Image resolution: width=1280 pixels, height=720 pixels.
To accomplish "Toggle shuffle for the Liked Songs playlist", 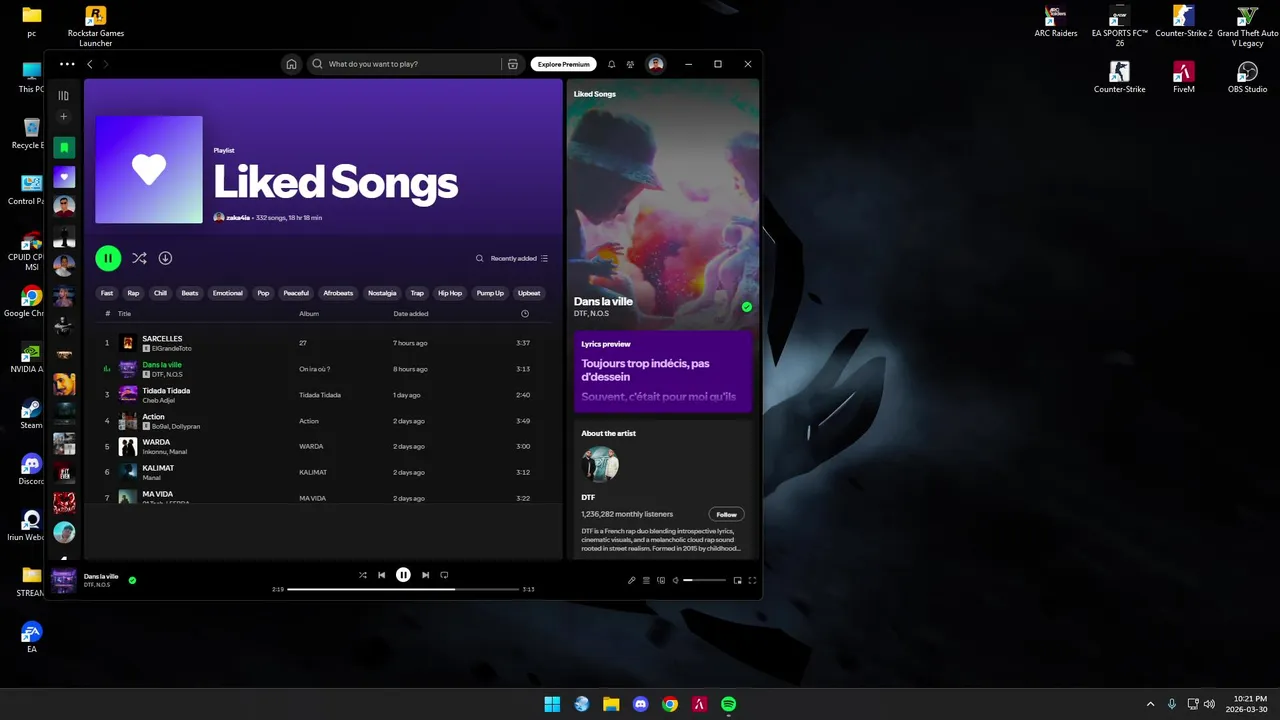I will point(139,258).
